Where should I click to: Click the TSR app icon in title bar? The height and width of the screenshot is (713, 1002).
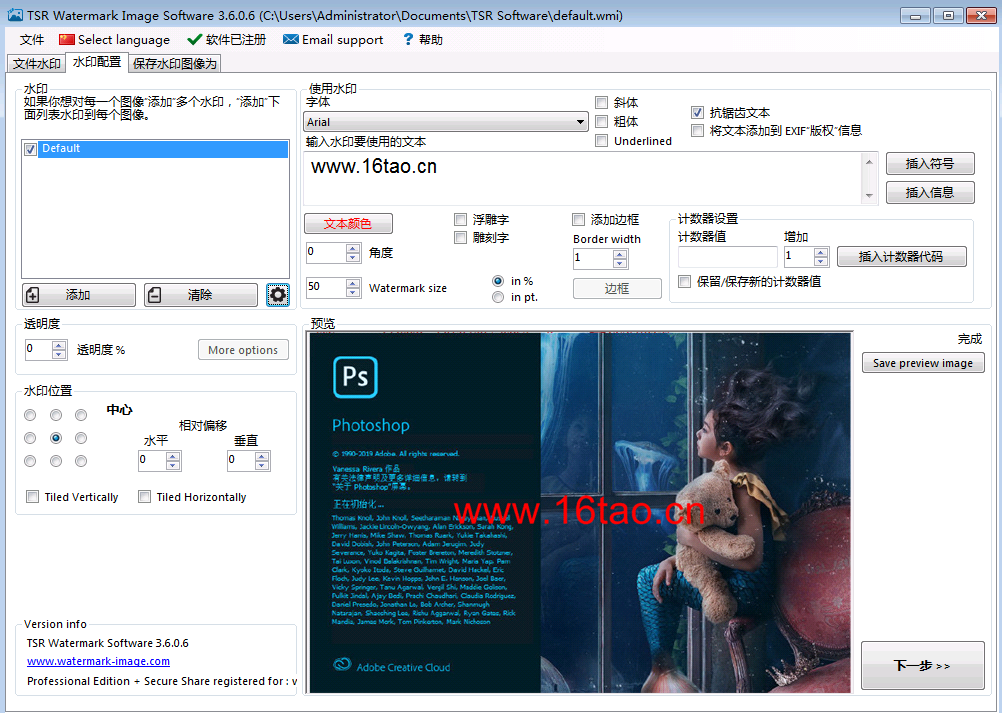click(x=14, y=15)
